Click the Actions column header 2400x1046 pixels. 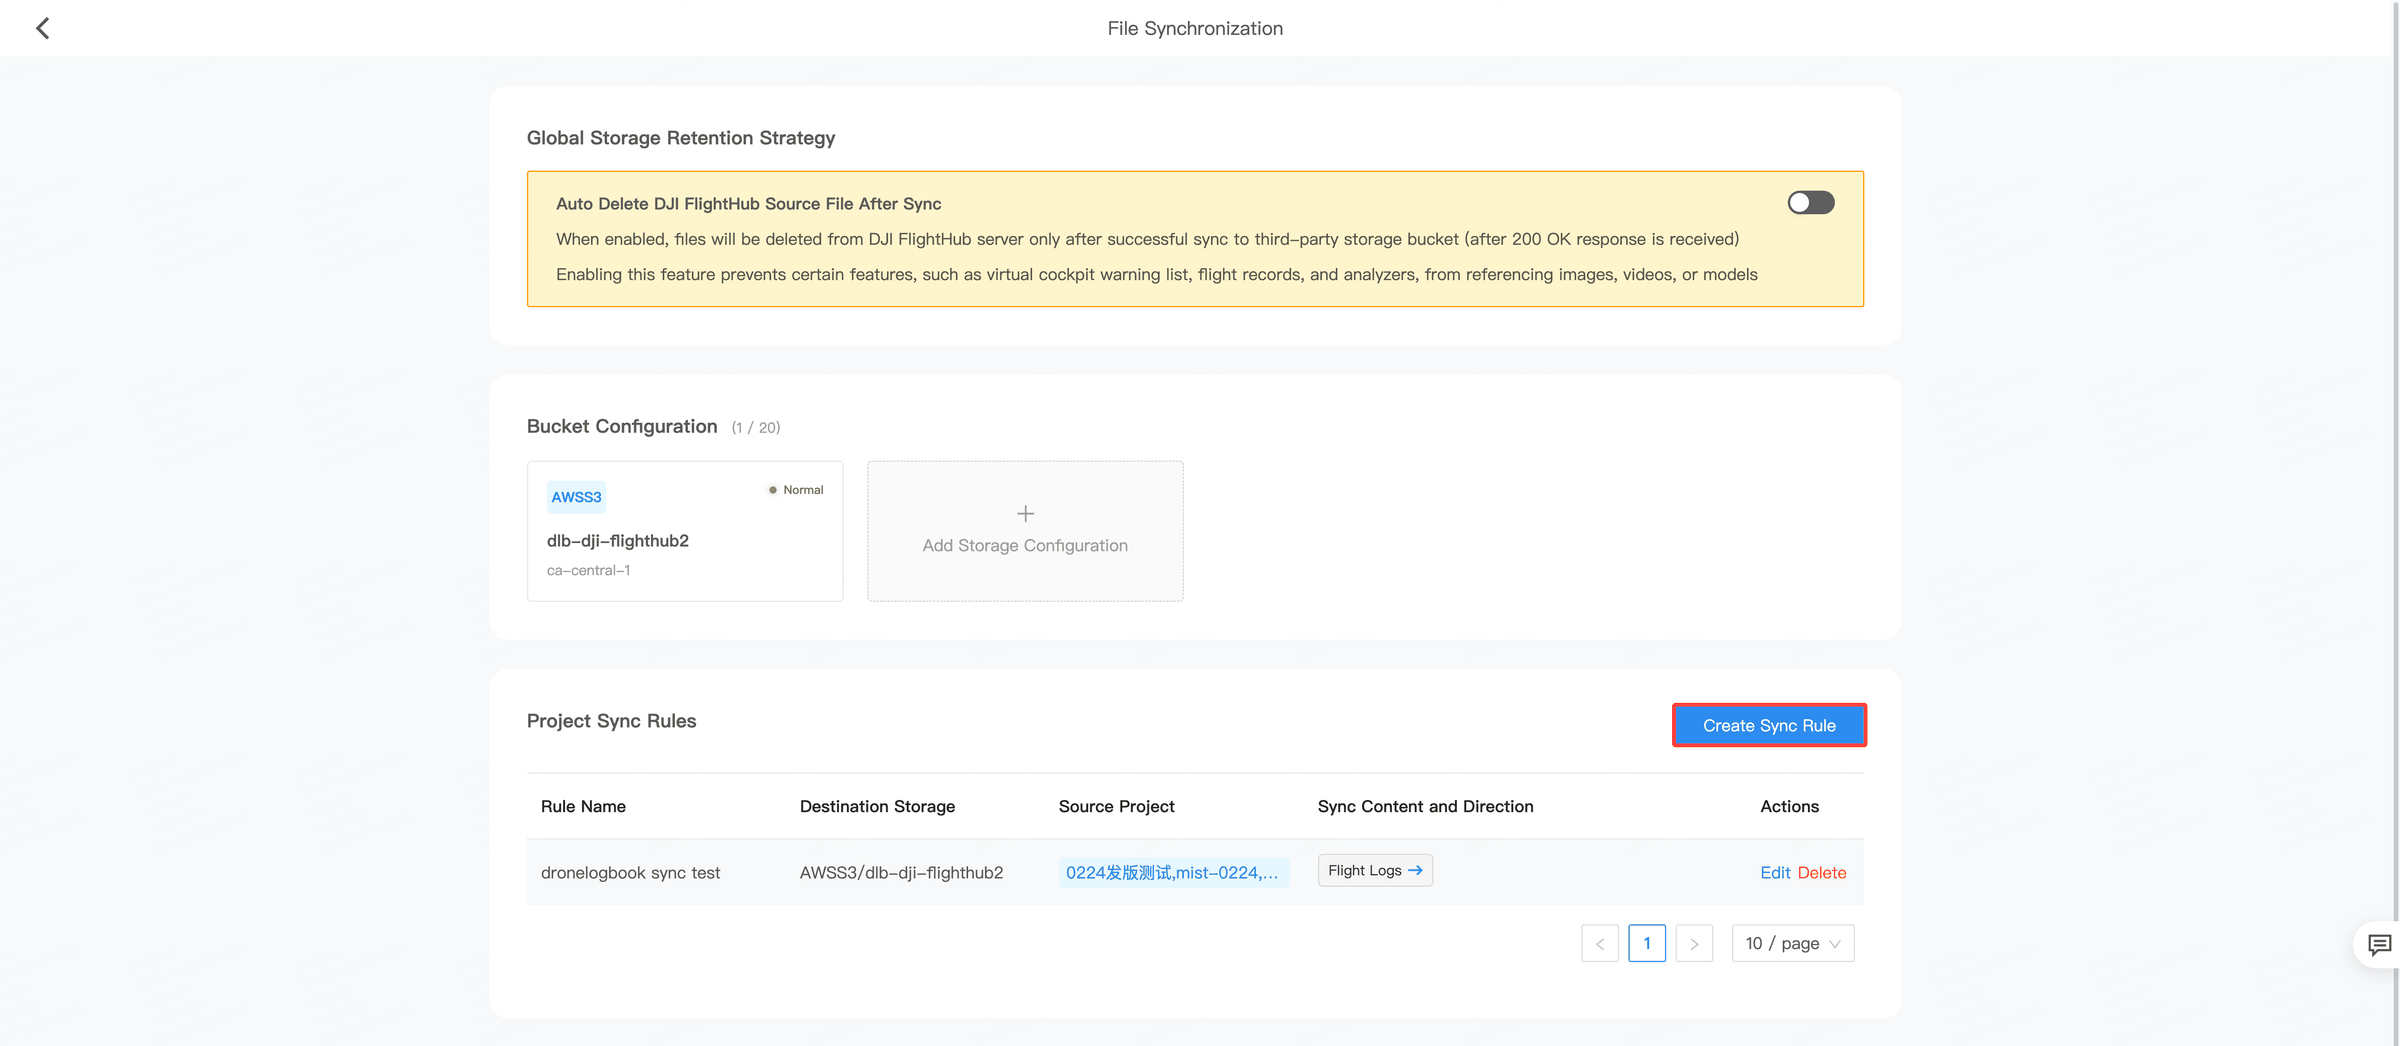pyautogui.click(x=1789, y=806)
